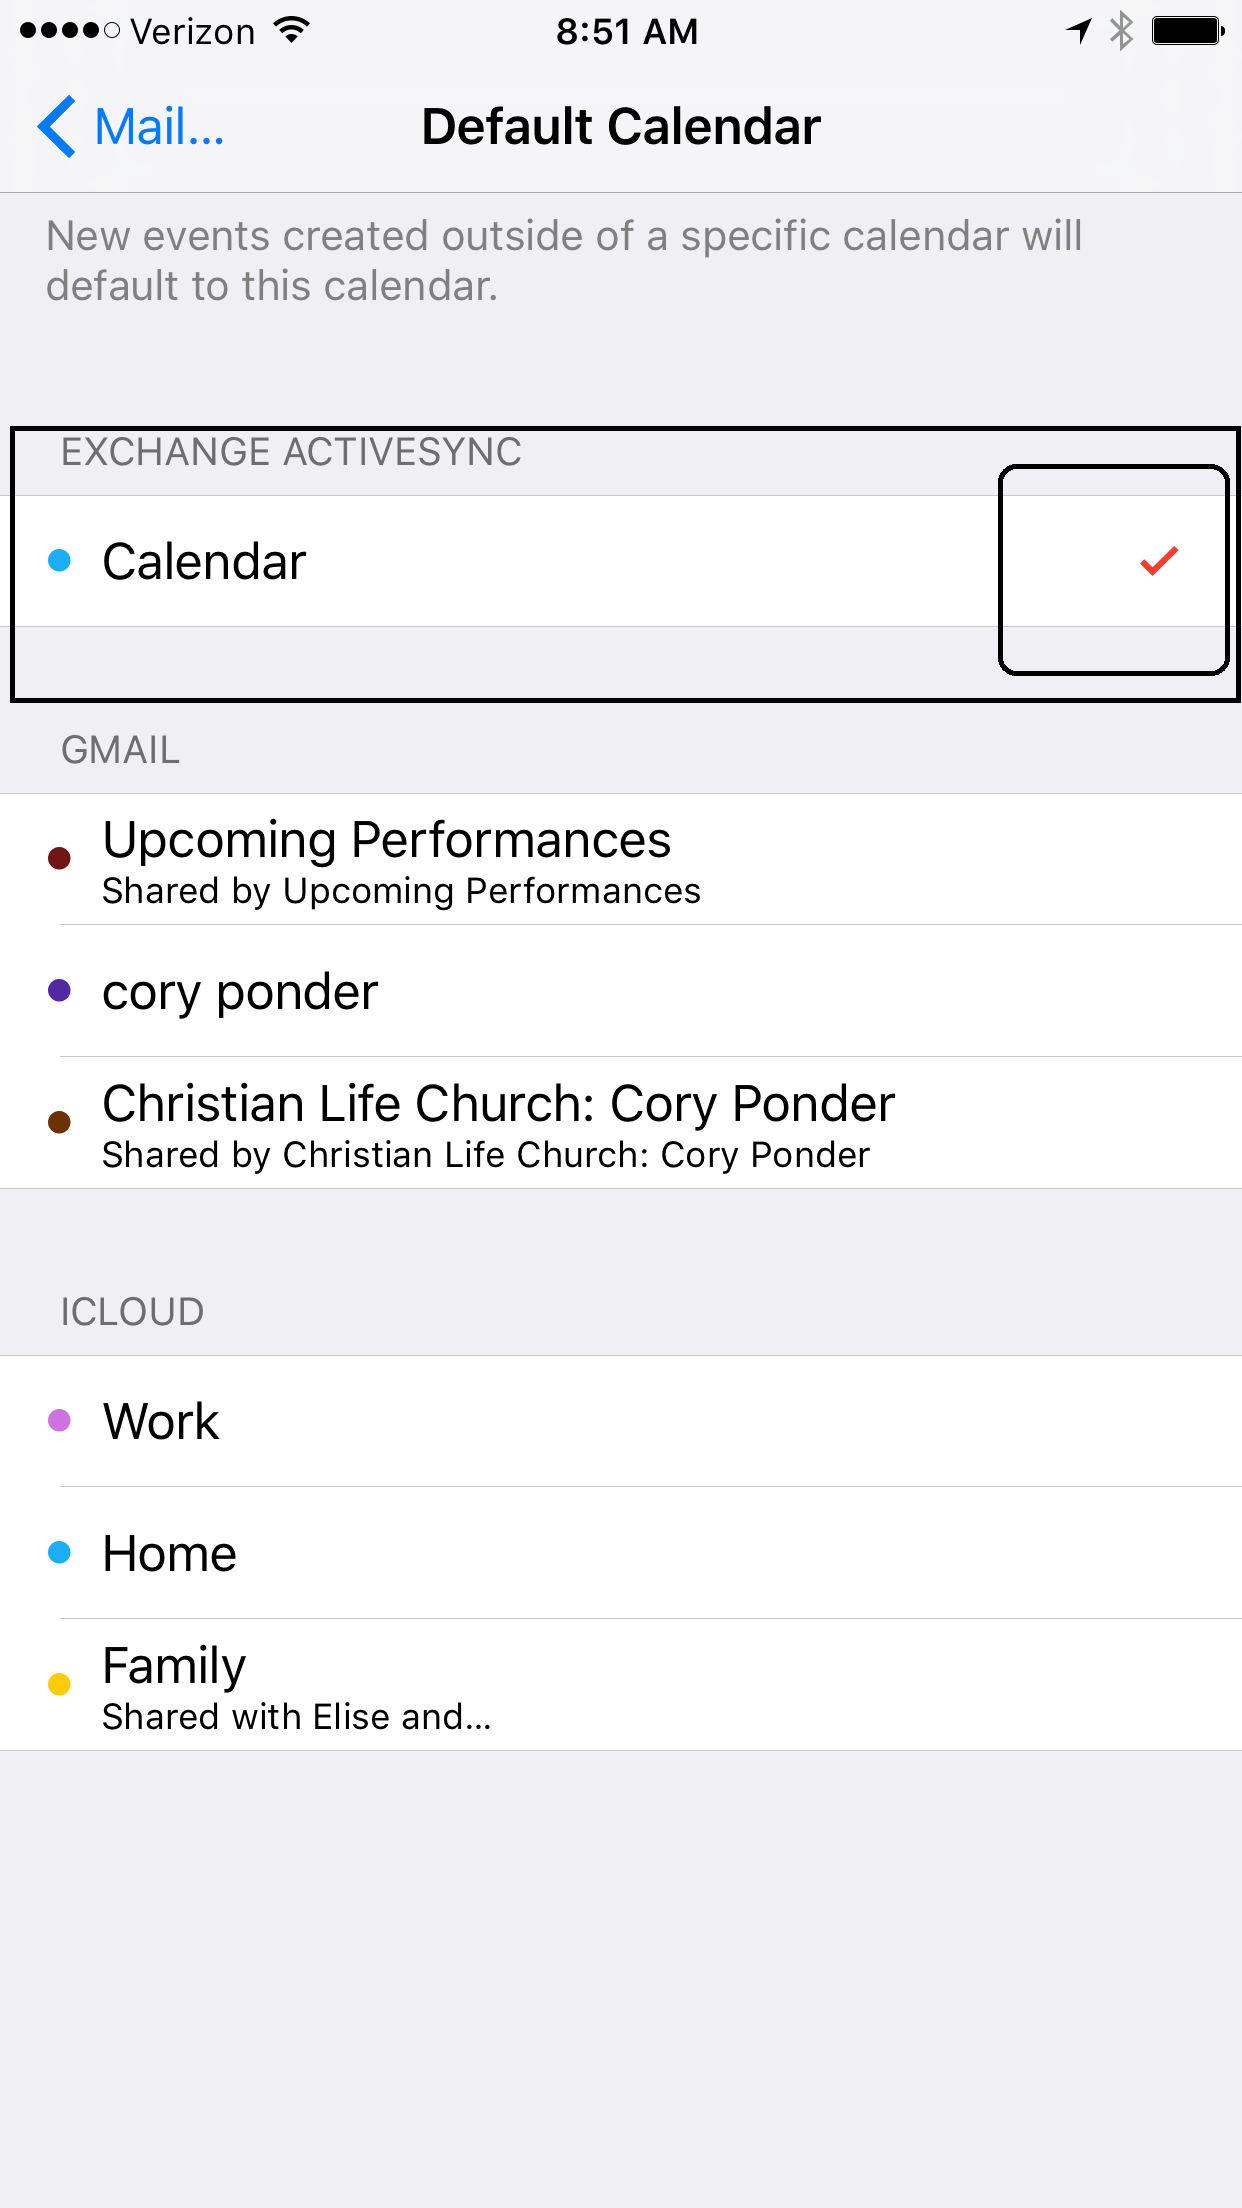The image size is (1242, 2208).
Task: Tap the blue back chevron icon
Action: pos(57,127)
